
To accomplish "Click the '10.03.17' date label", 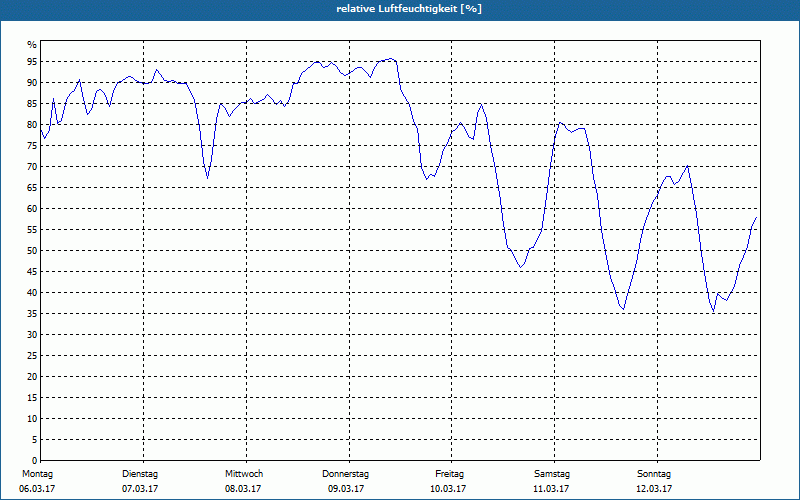I will pos(448,489).
